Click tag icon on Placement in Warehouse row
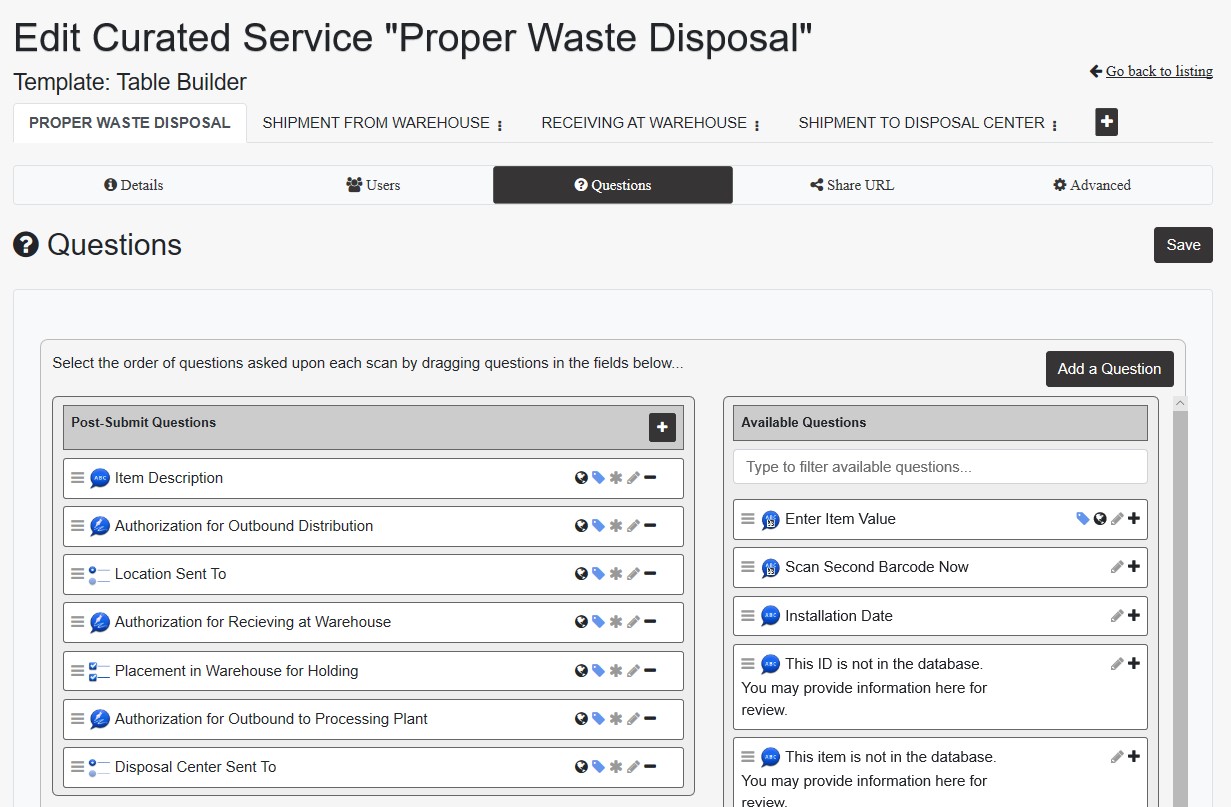The width and height of the screenshot is (1231, 807). tap(598, 671)
